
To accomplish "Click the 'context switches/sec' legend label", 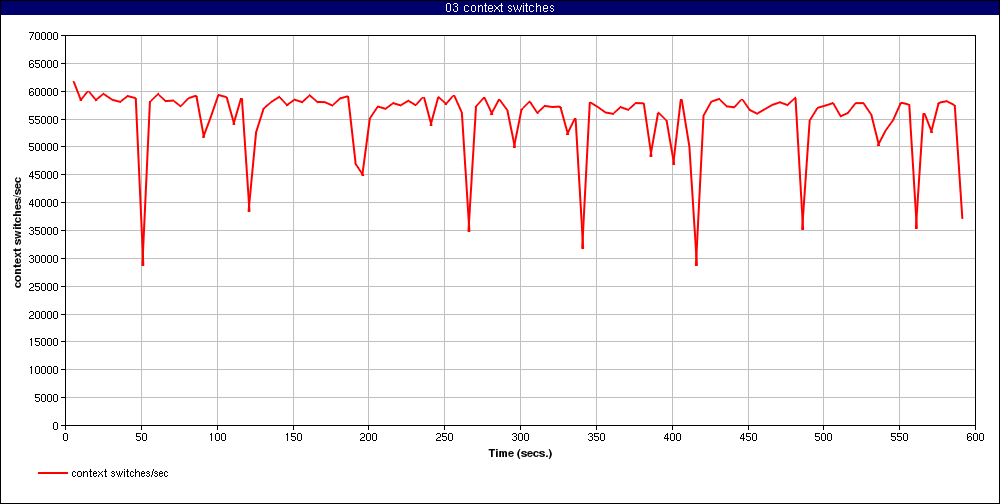I will pyautogui.click(x=120, y=473).
